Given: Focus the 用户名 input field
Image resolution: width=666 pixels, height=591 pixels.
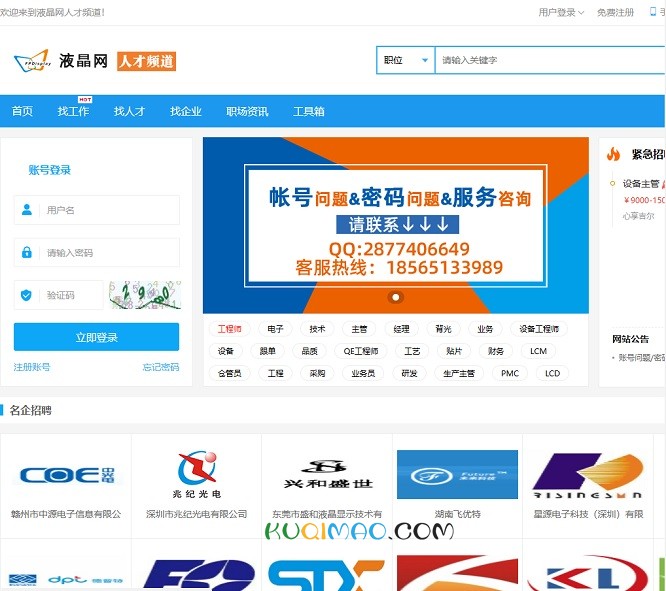Looking at the screenshot, I should (97, 210).
